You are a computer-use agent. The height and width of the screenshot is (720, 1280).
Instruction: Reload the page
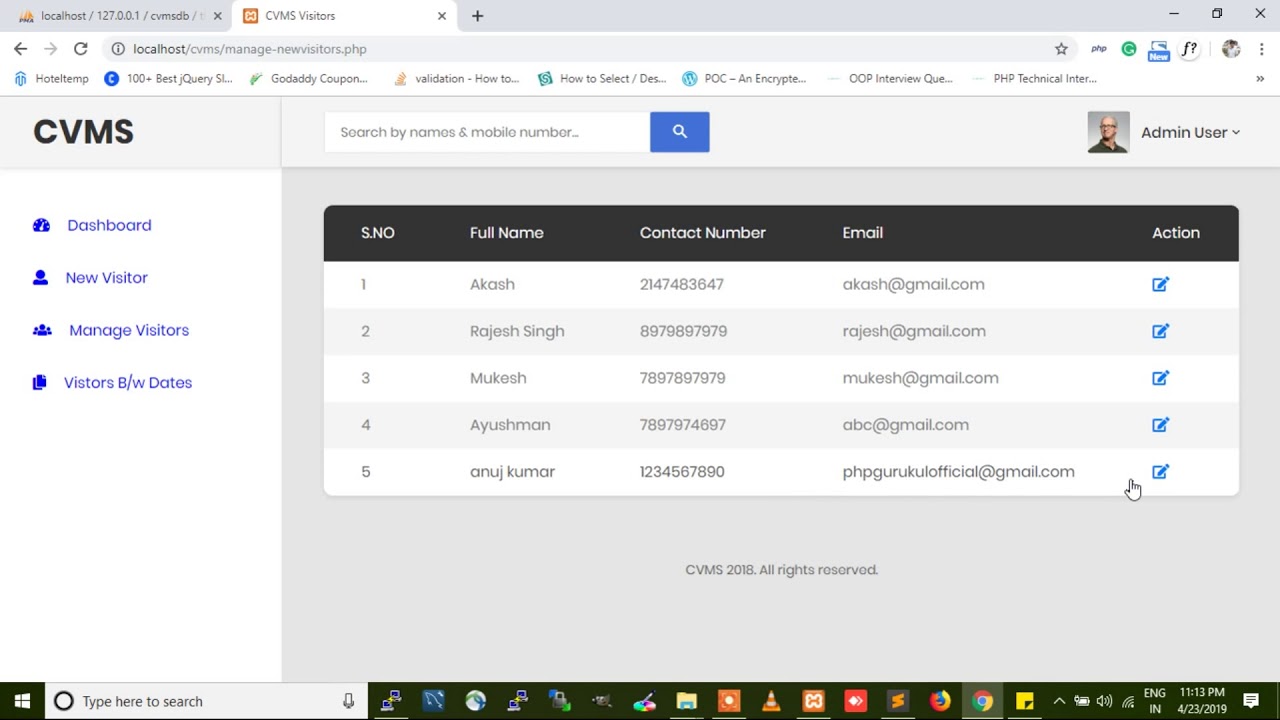pyautogui.click(x=81, y=49)
